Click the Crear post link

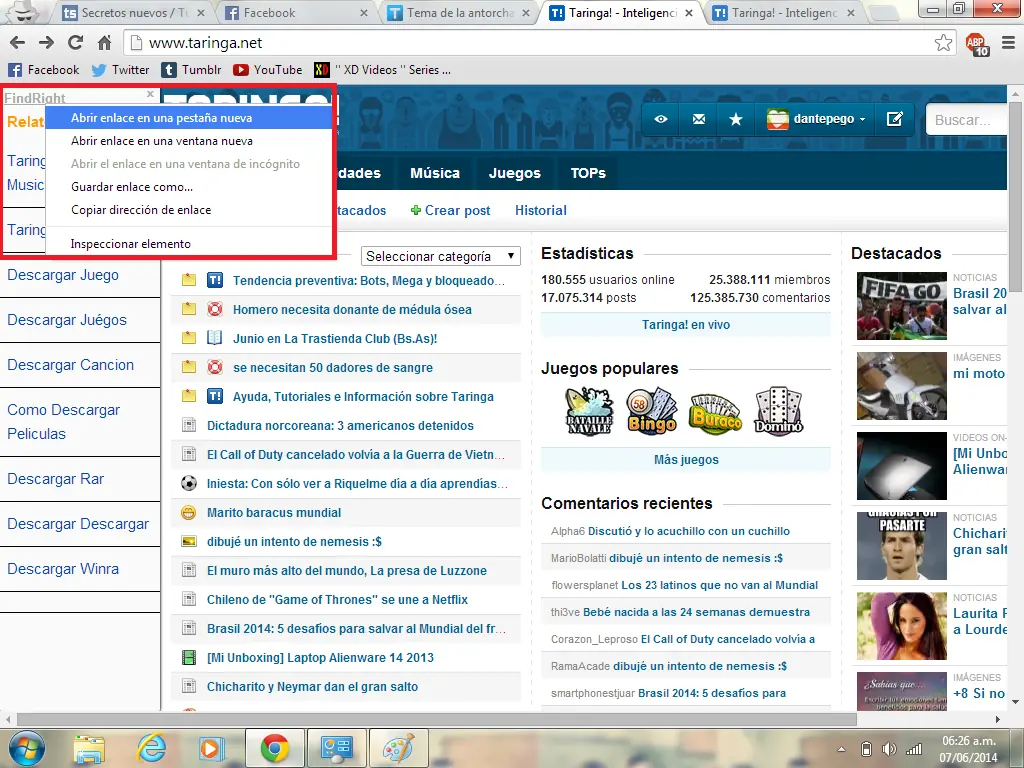450,210
